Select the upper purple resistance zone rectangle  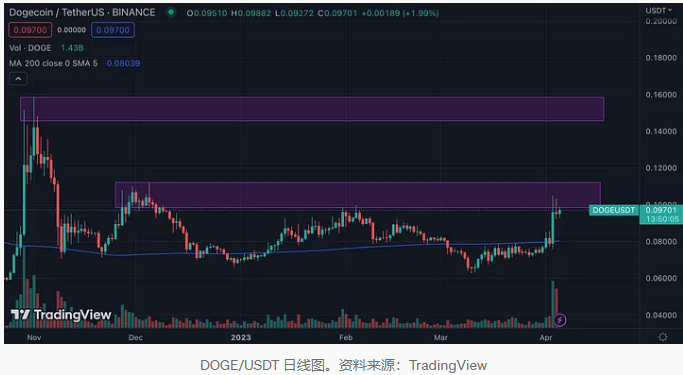point(312,109)
